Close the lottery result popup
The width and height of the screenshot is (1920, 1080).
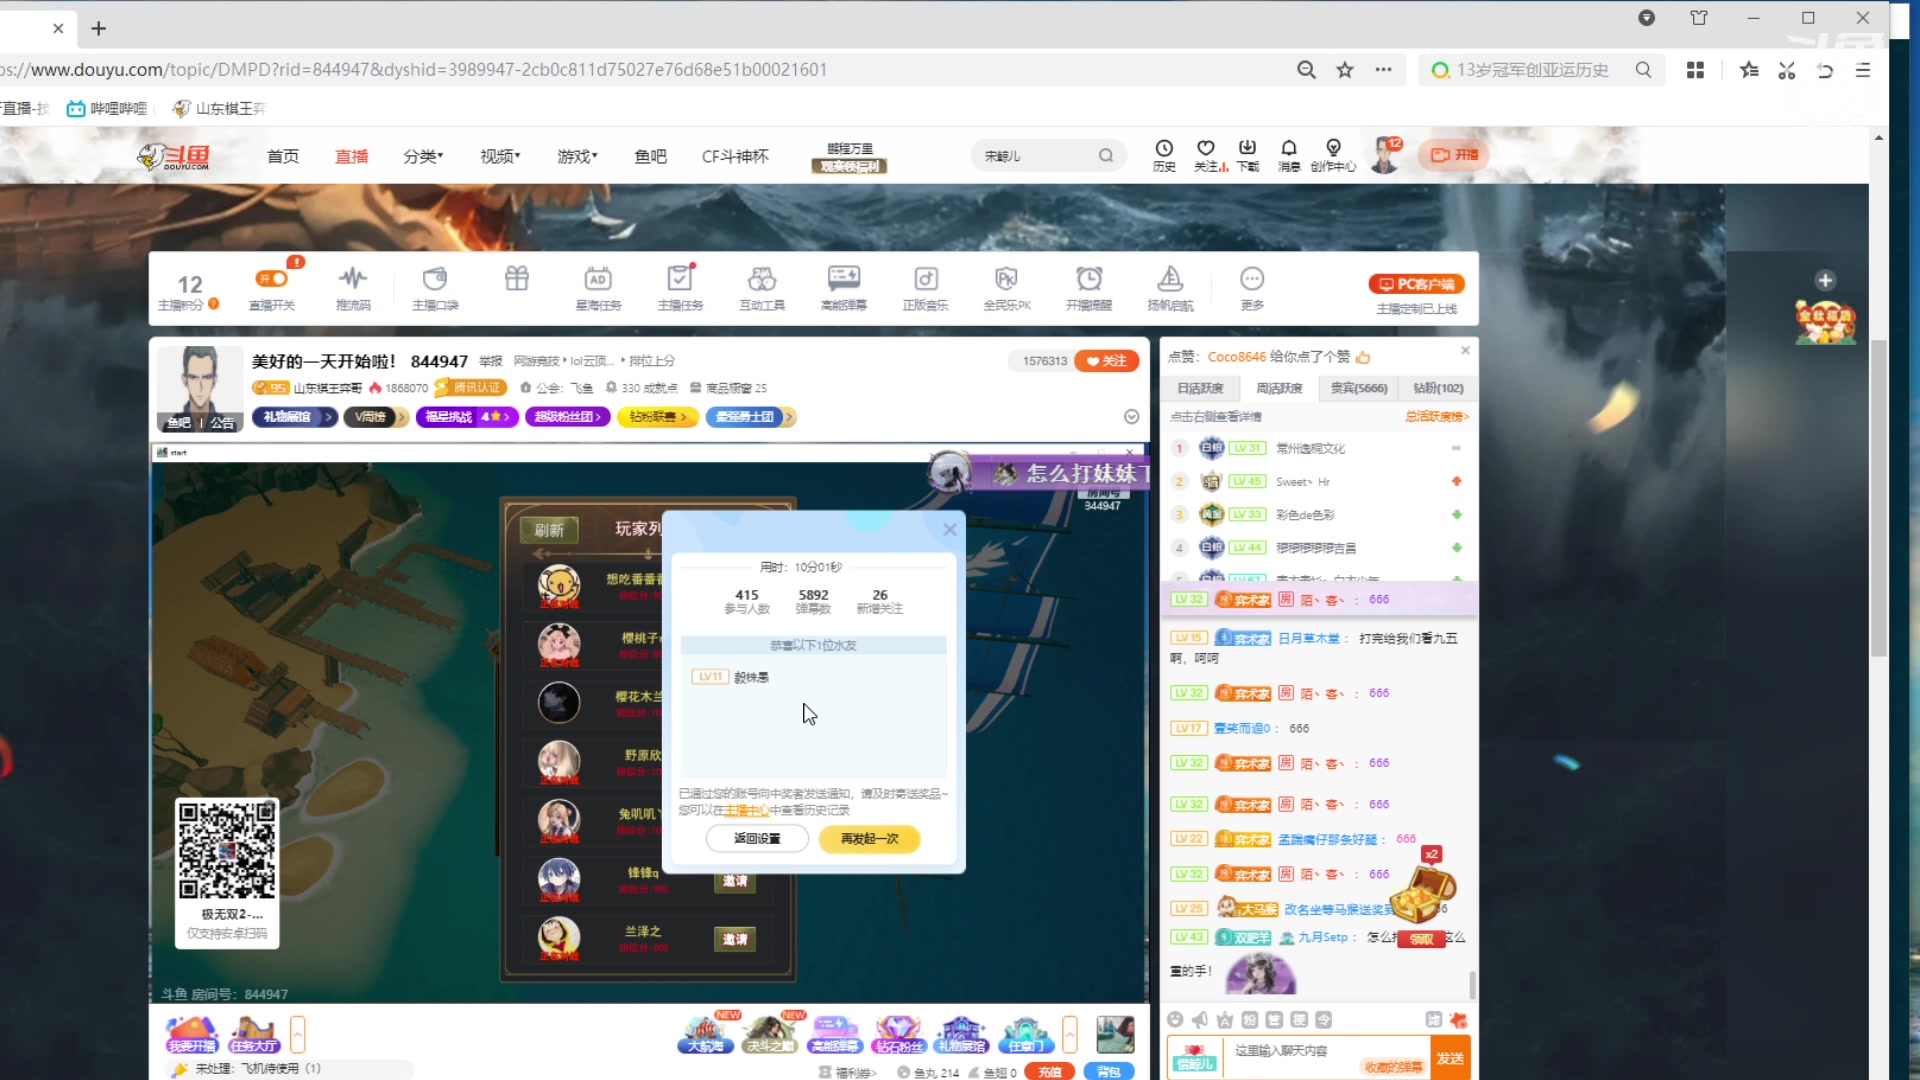[950, 530]
